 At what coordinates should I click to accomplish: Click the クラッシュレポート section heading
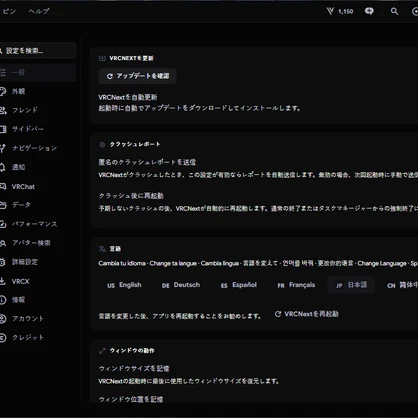tap(135, 144)
